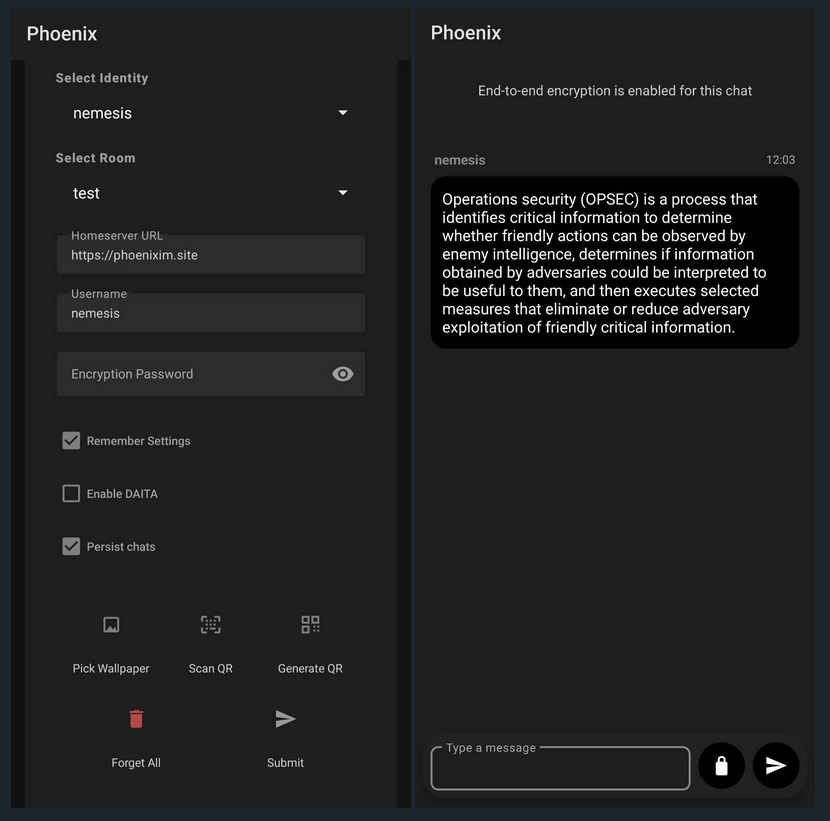Viewport: 830px width, 821px height.
Task: Enable the DAITA checkbox
Action: click(x=71, y=494)
